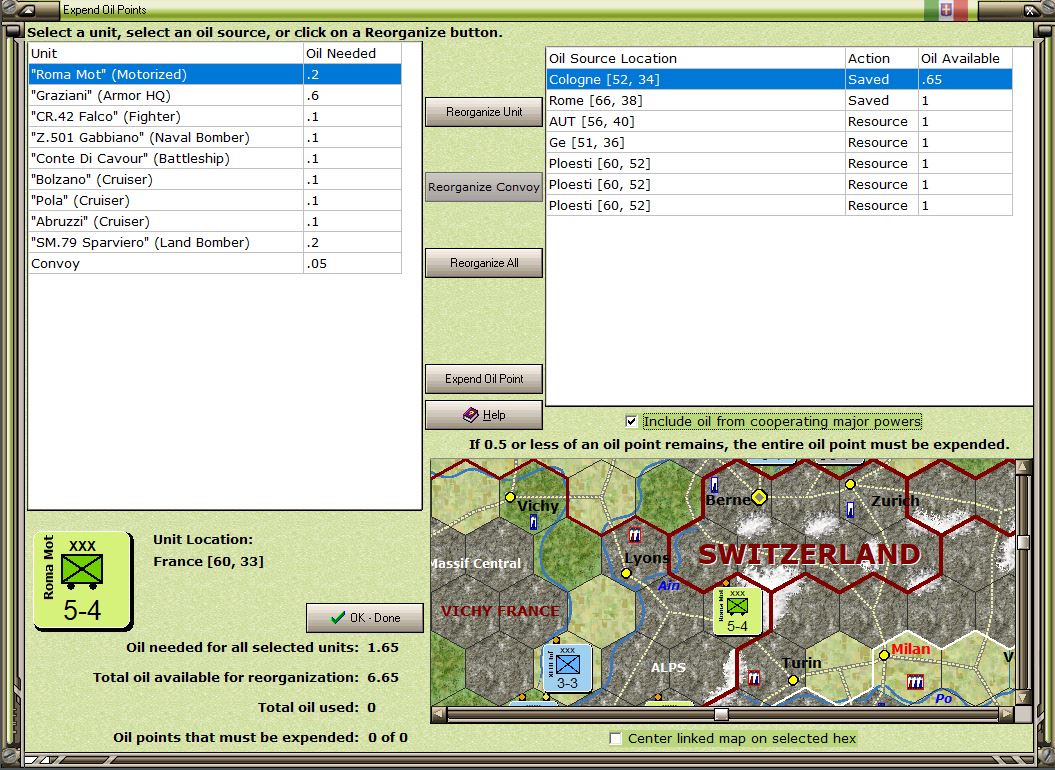This screenshot has width=1055, height=770.
Task: Click the map scroll down arrow
Action: point(1023,698)
